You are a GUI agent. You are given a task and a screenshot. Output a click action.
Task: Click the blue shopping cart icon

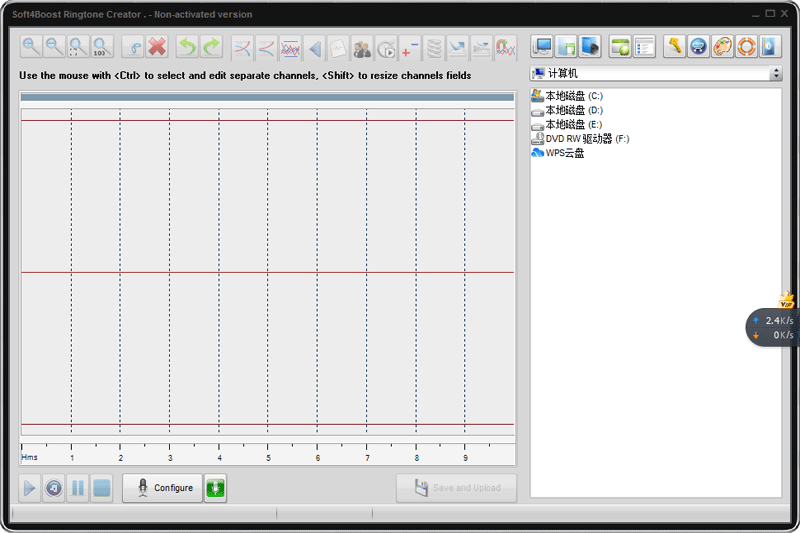point(698,47)
